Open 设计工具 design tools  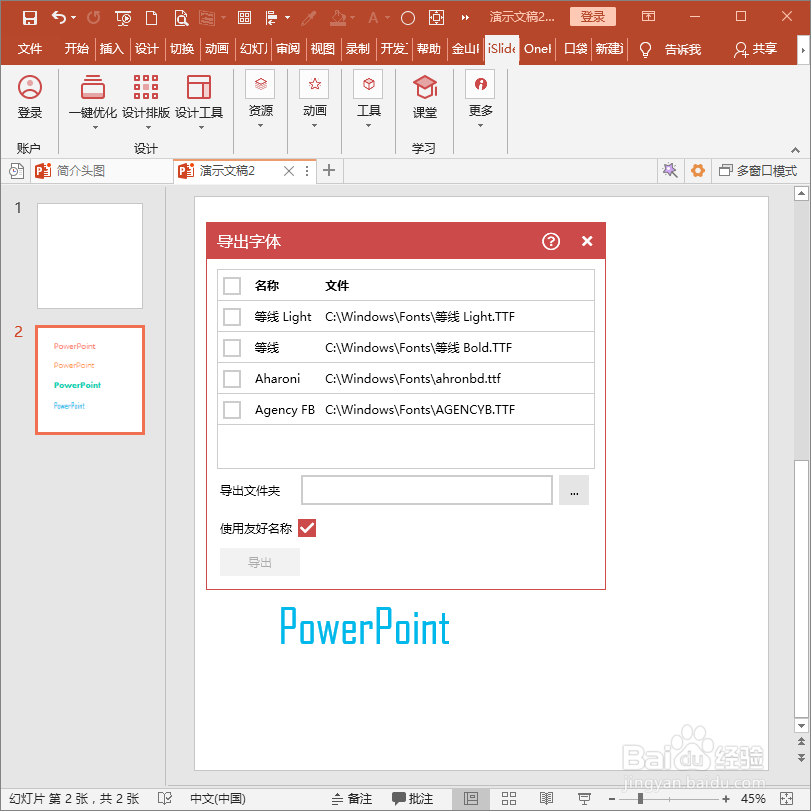point(199,97)
